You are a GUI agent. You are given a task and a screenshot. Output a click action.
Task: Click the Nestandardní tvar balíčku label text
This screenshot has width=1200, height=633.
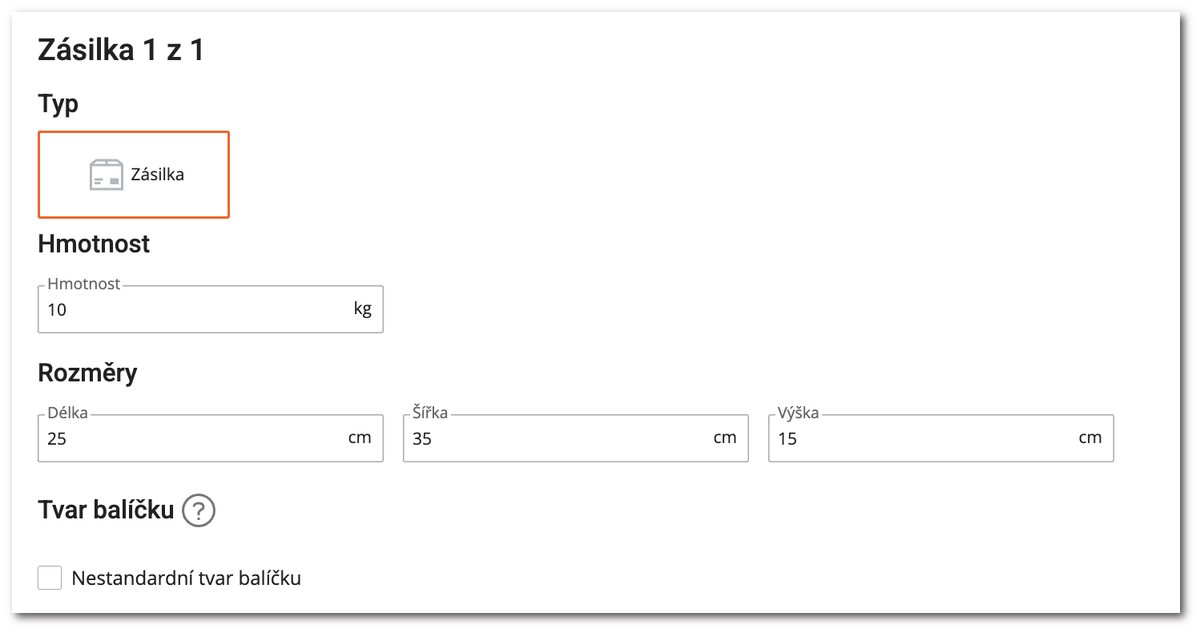[186, 578]
